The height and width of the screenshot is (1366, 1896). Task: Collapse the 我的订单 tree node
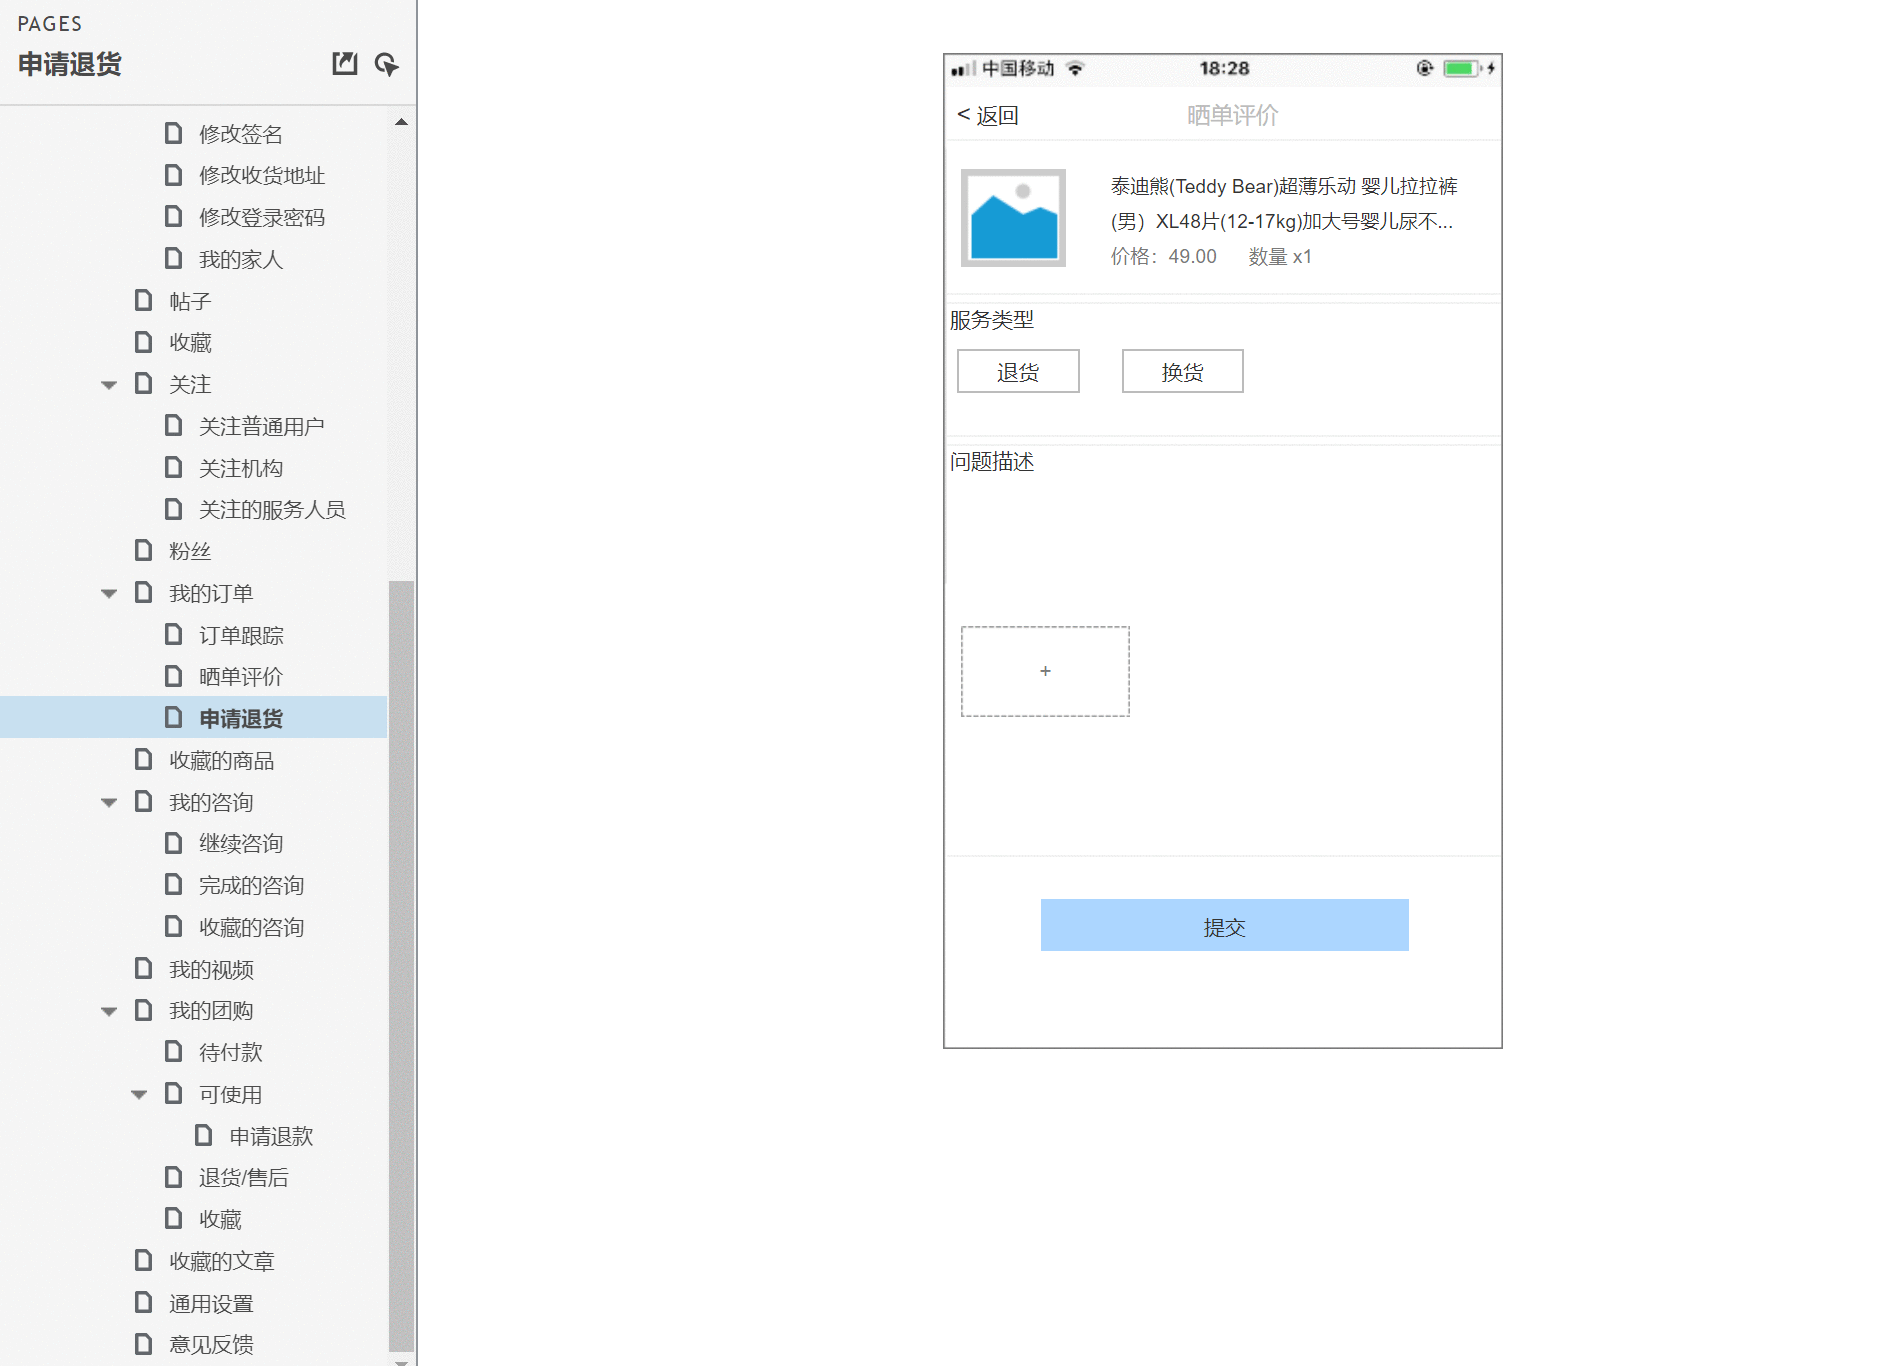(109, 594)
